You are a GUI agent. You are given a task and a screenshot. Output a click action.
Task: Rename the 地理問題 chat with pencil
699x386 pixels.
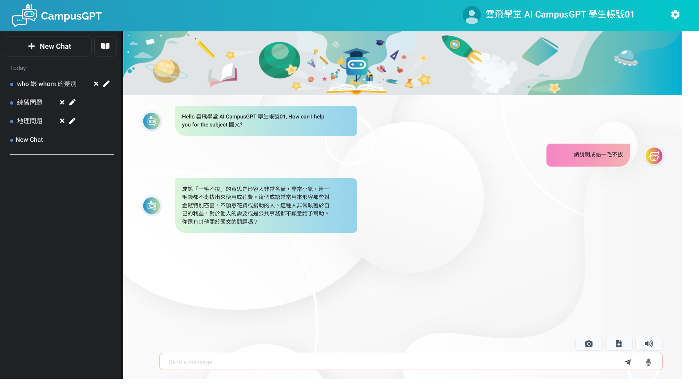tap(72, 121)
